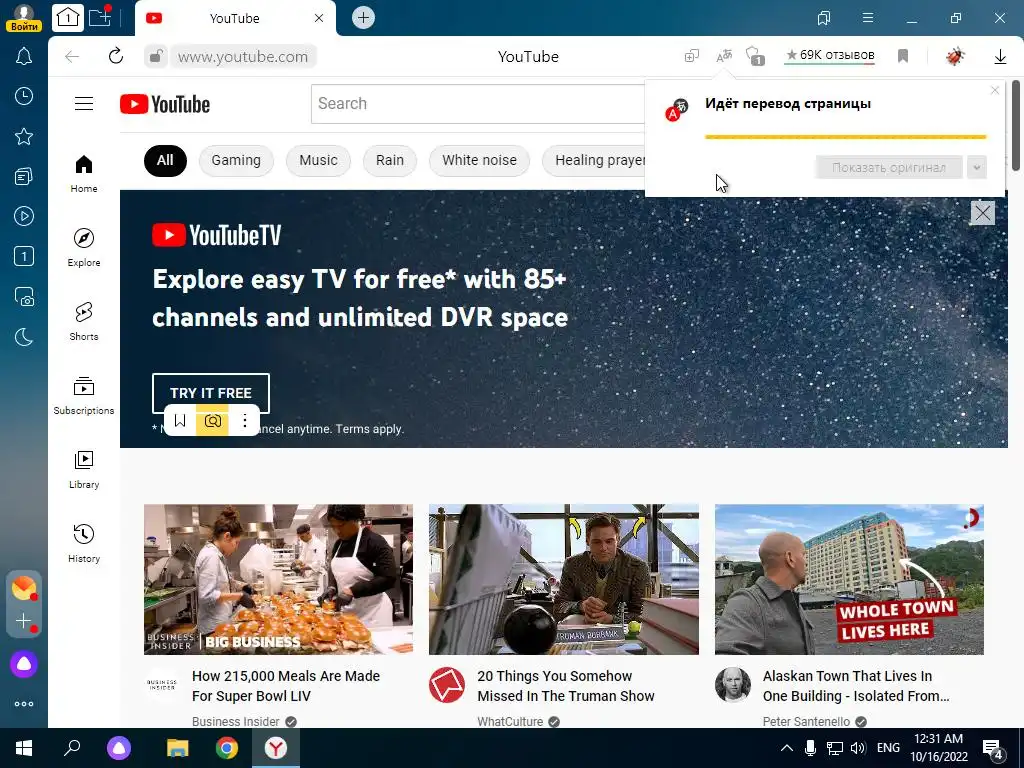
Task: Open Explore in YouTube sidebar
Action: coord(84,248)
